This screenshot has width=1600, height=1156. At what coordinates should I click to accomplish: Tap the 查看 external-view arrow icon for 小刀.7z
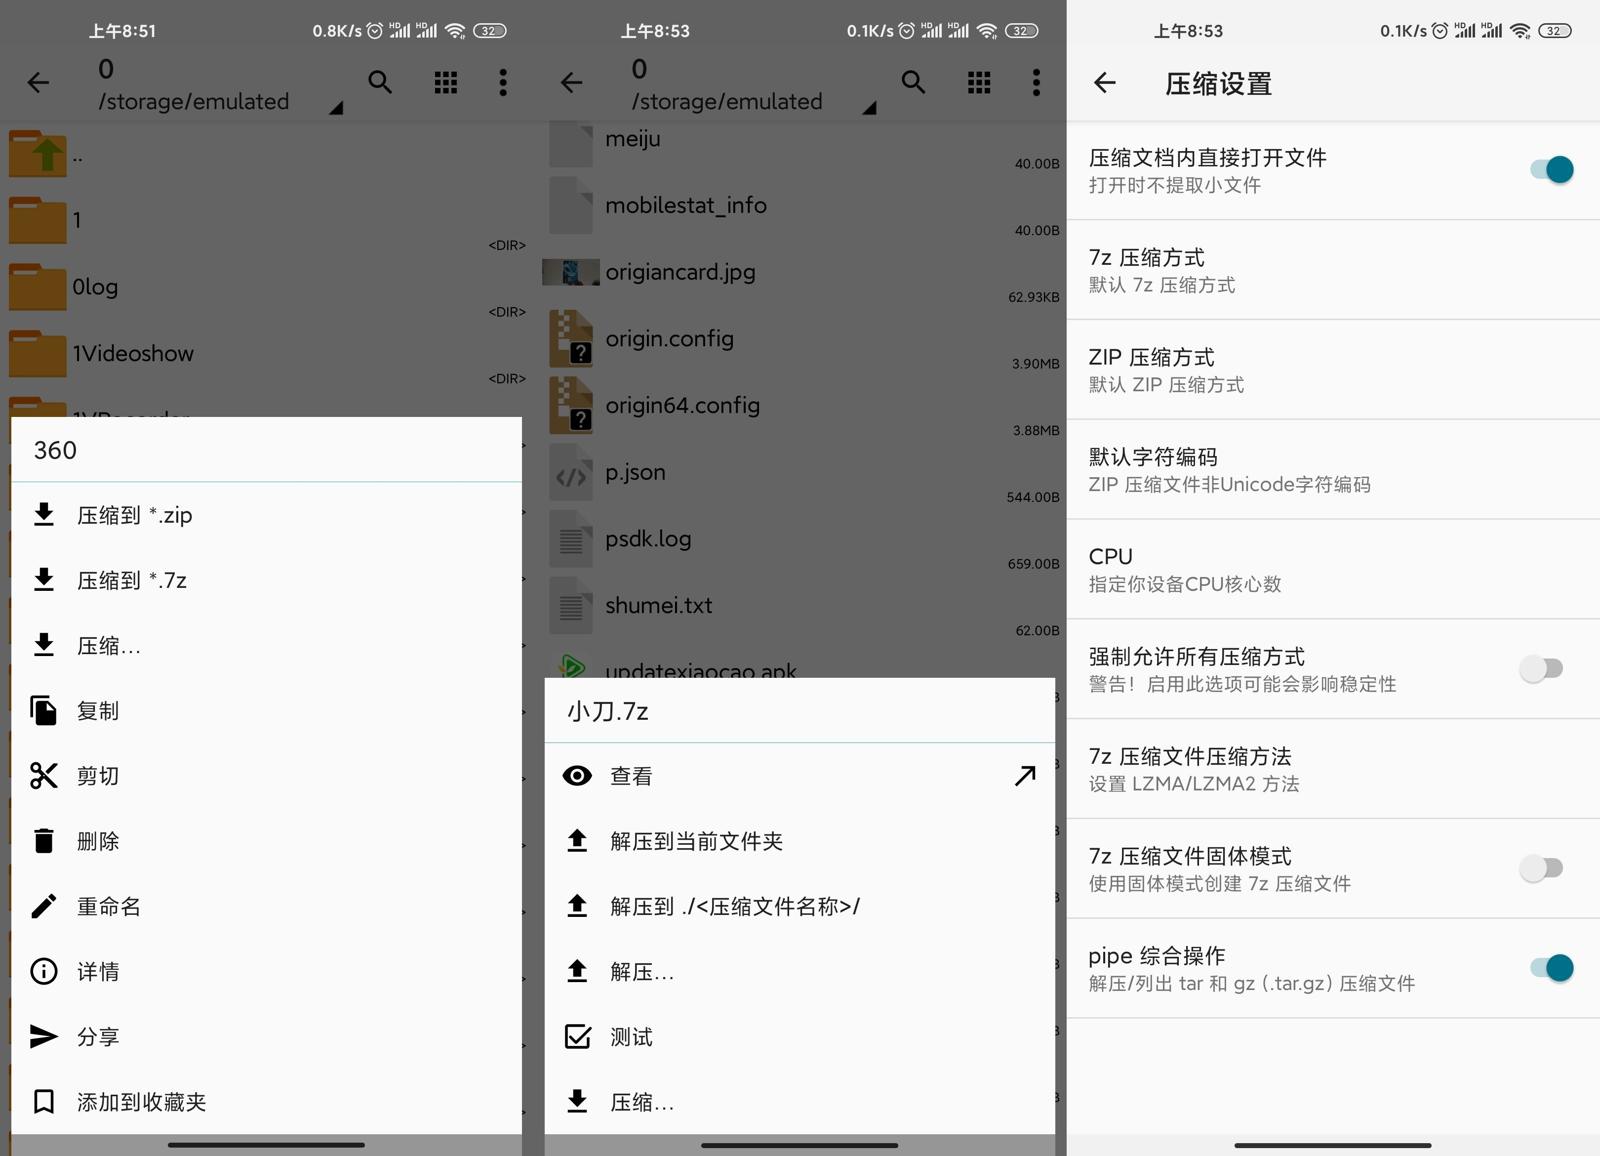[1024, 775]
